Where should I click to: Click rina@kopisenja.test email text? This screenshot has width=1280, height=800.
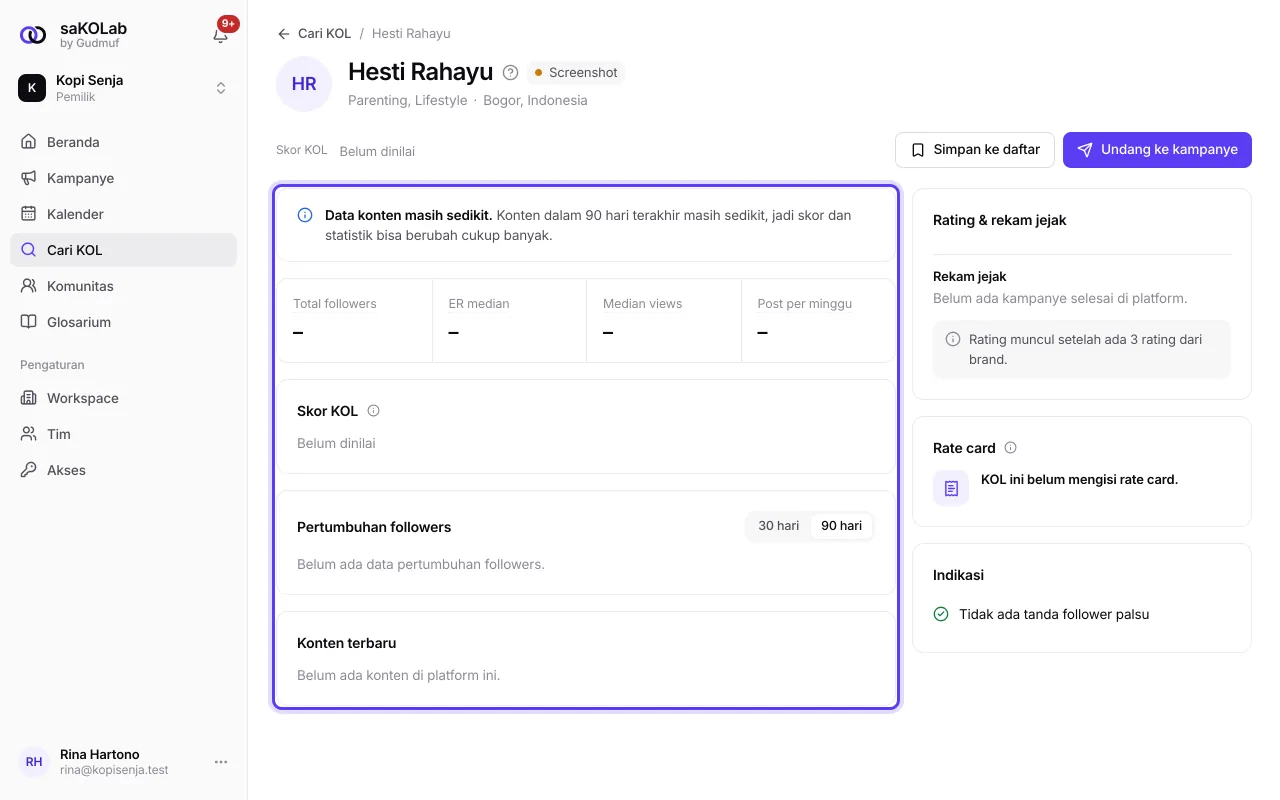click(x=114, y=770)
